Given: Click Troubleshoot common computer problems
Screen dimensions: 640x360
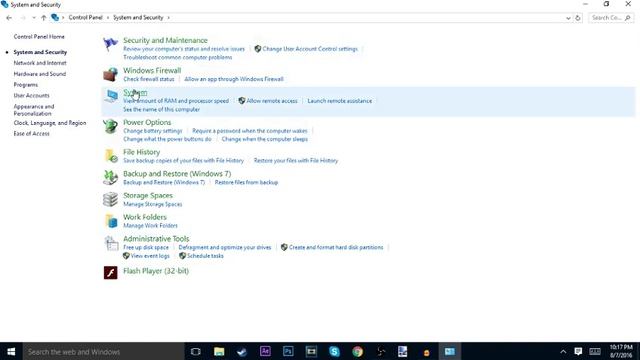Looking at the screenshot, I should pos(178,58).
